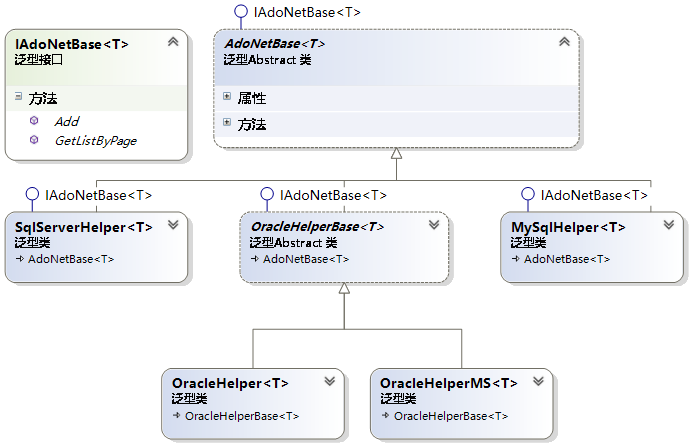The image size is (691, 444).
Task: Click SqlServerHelper<T> class title
Action: point(84,227)
